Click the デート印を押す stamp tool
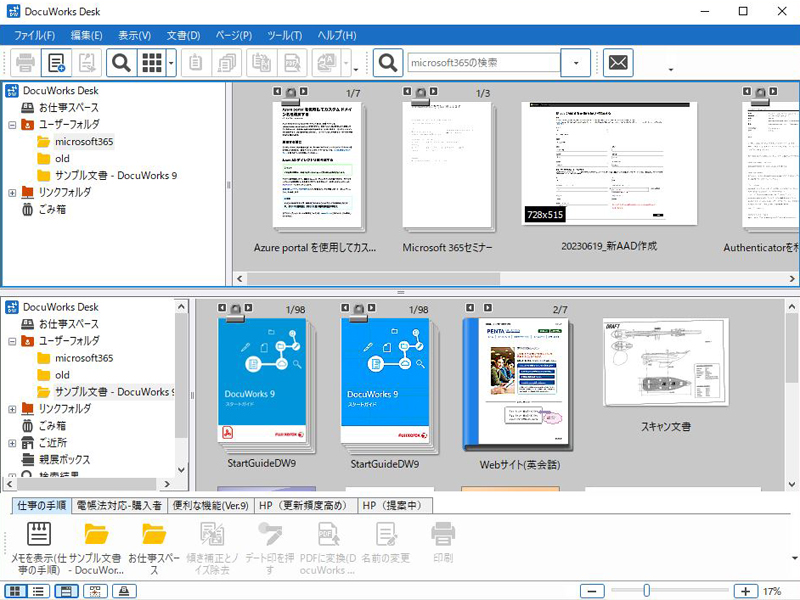The image size is (800, 600). [269, 547]
